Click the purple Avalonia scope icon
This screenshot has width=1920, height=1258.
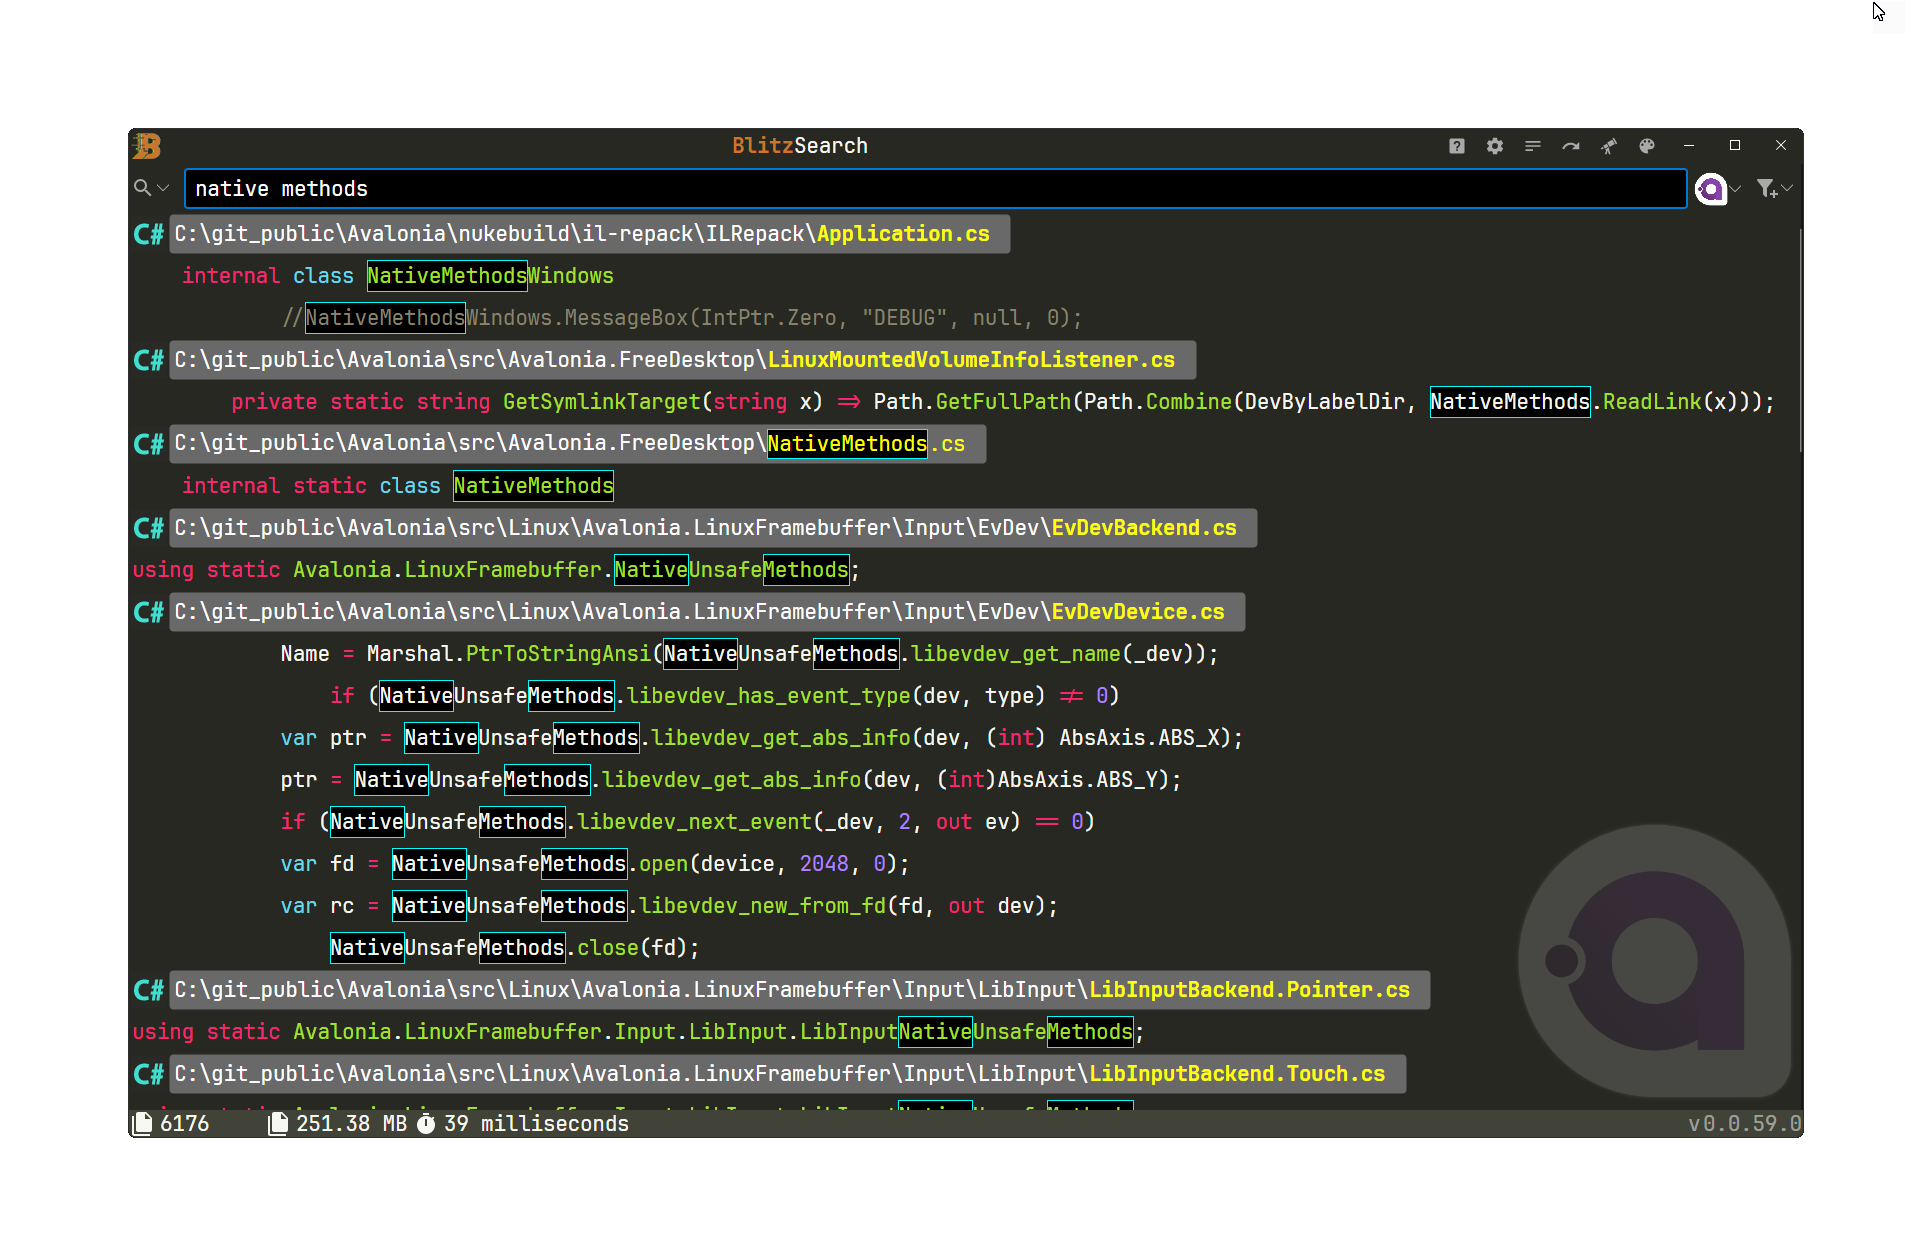(x=1711, y=188)
